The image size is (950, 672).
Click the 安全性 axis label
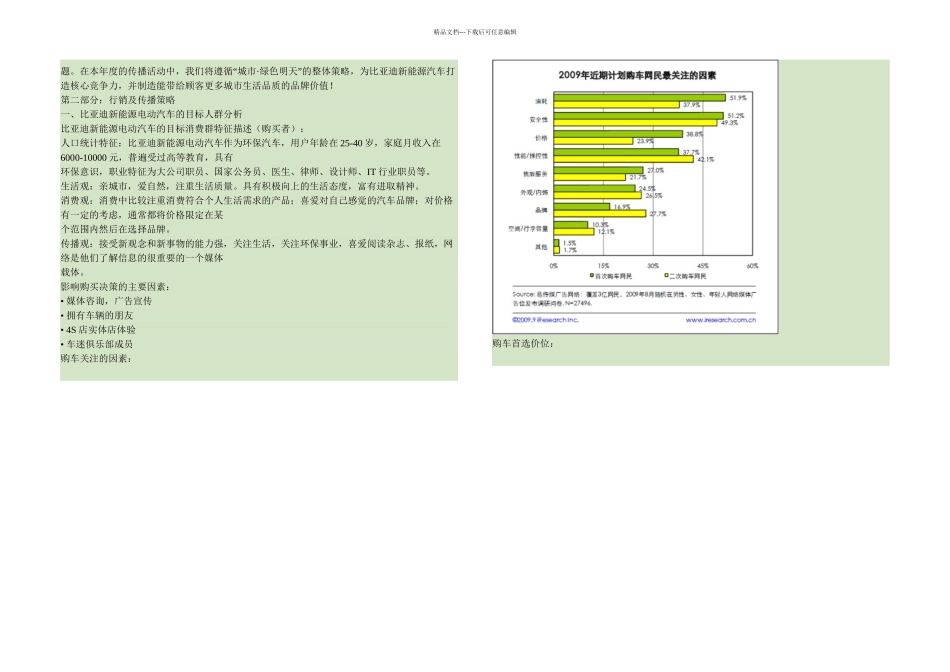point(539,119)
